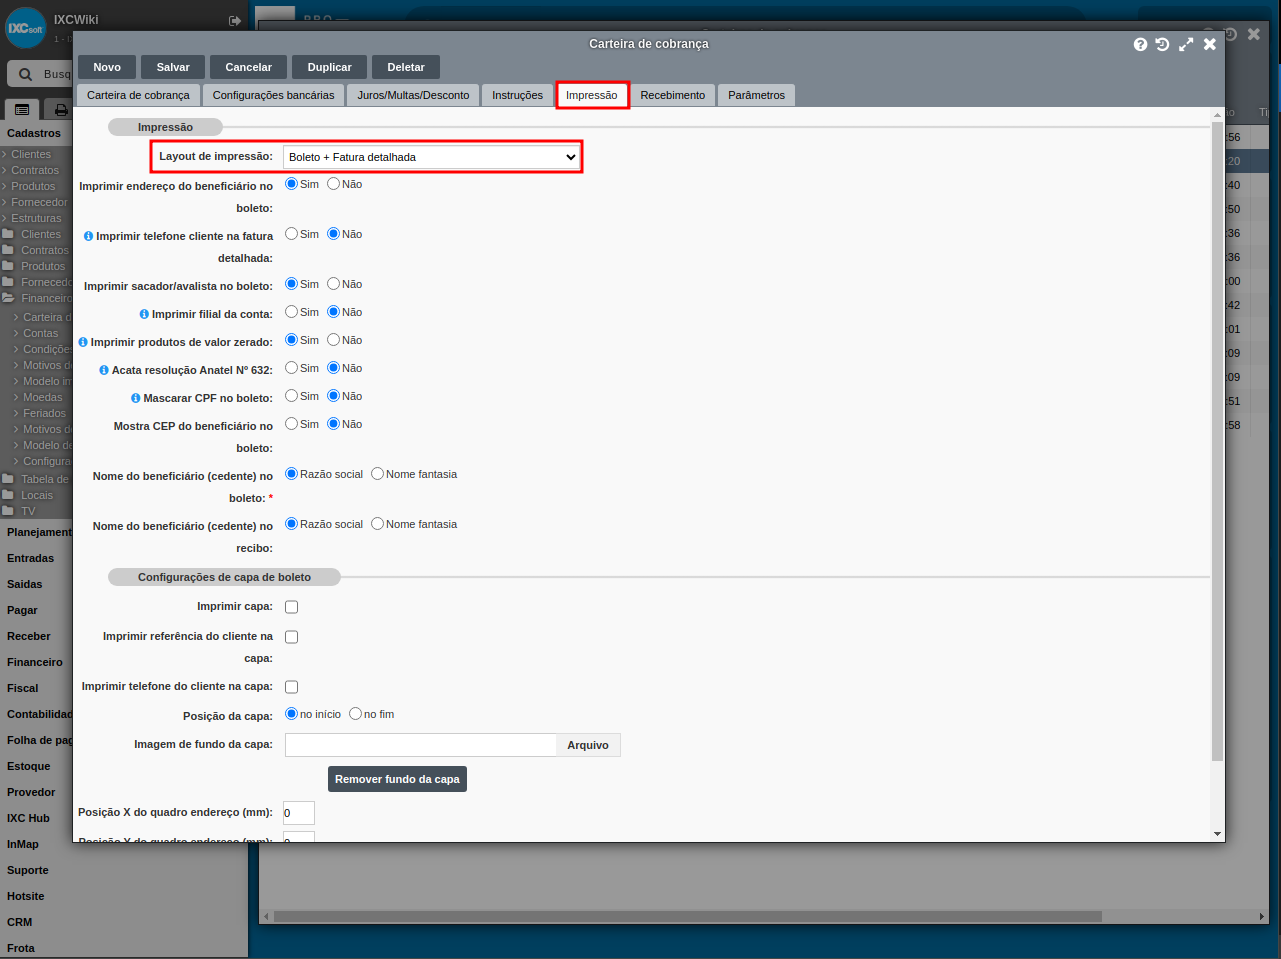Click the Salvar button
Screen dimensions: 1281x959
[x=173, y=67]
